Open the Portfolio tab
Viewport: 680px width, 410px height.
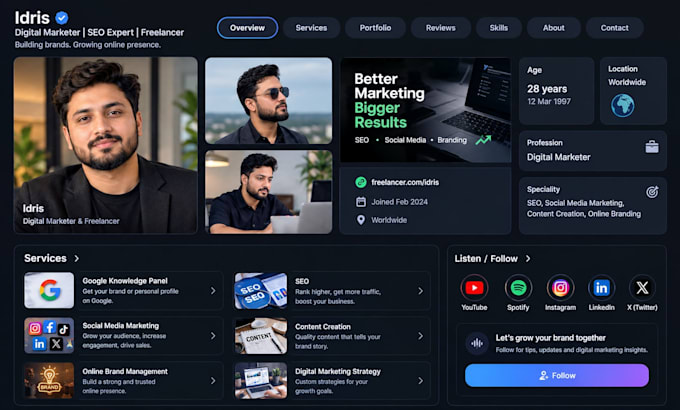(x=375, y=28)
